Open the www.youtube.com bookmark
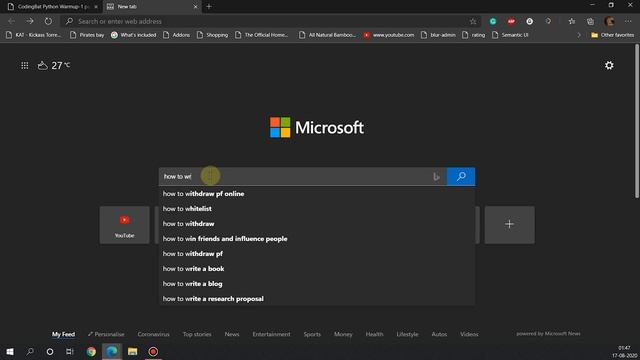Image resolution: width=640 pixels, height=360 pixels. click(389, 35)
